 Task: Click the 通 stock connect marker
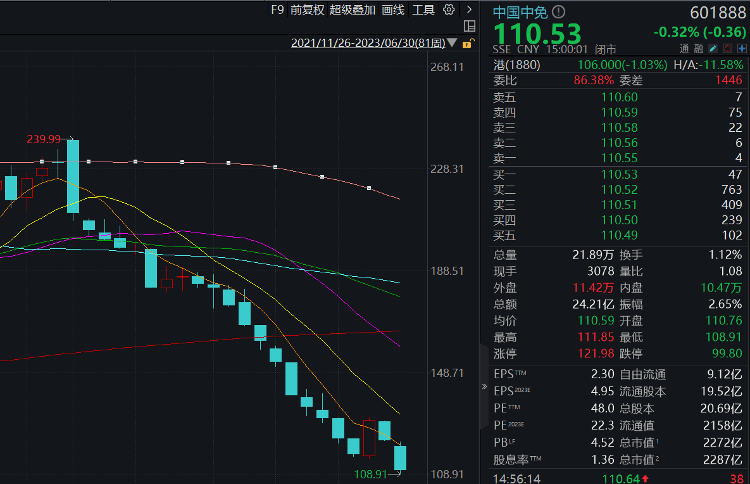click(684, 48)
